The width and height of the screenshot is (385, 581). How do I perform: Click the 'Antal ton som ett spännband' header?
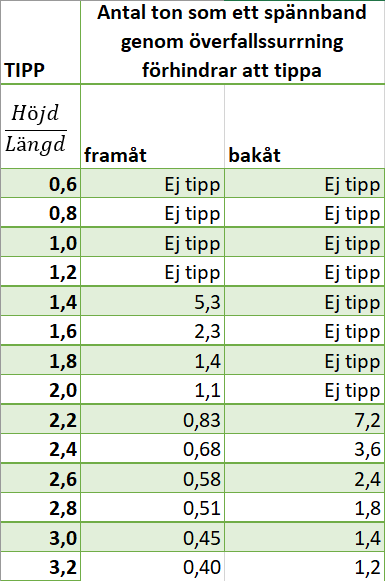click(x=232, y=42)
